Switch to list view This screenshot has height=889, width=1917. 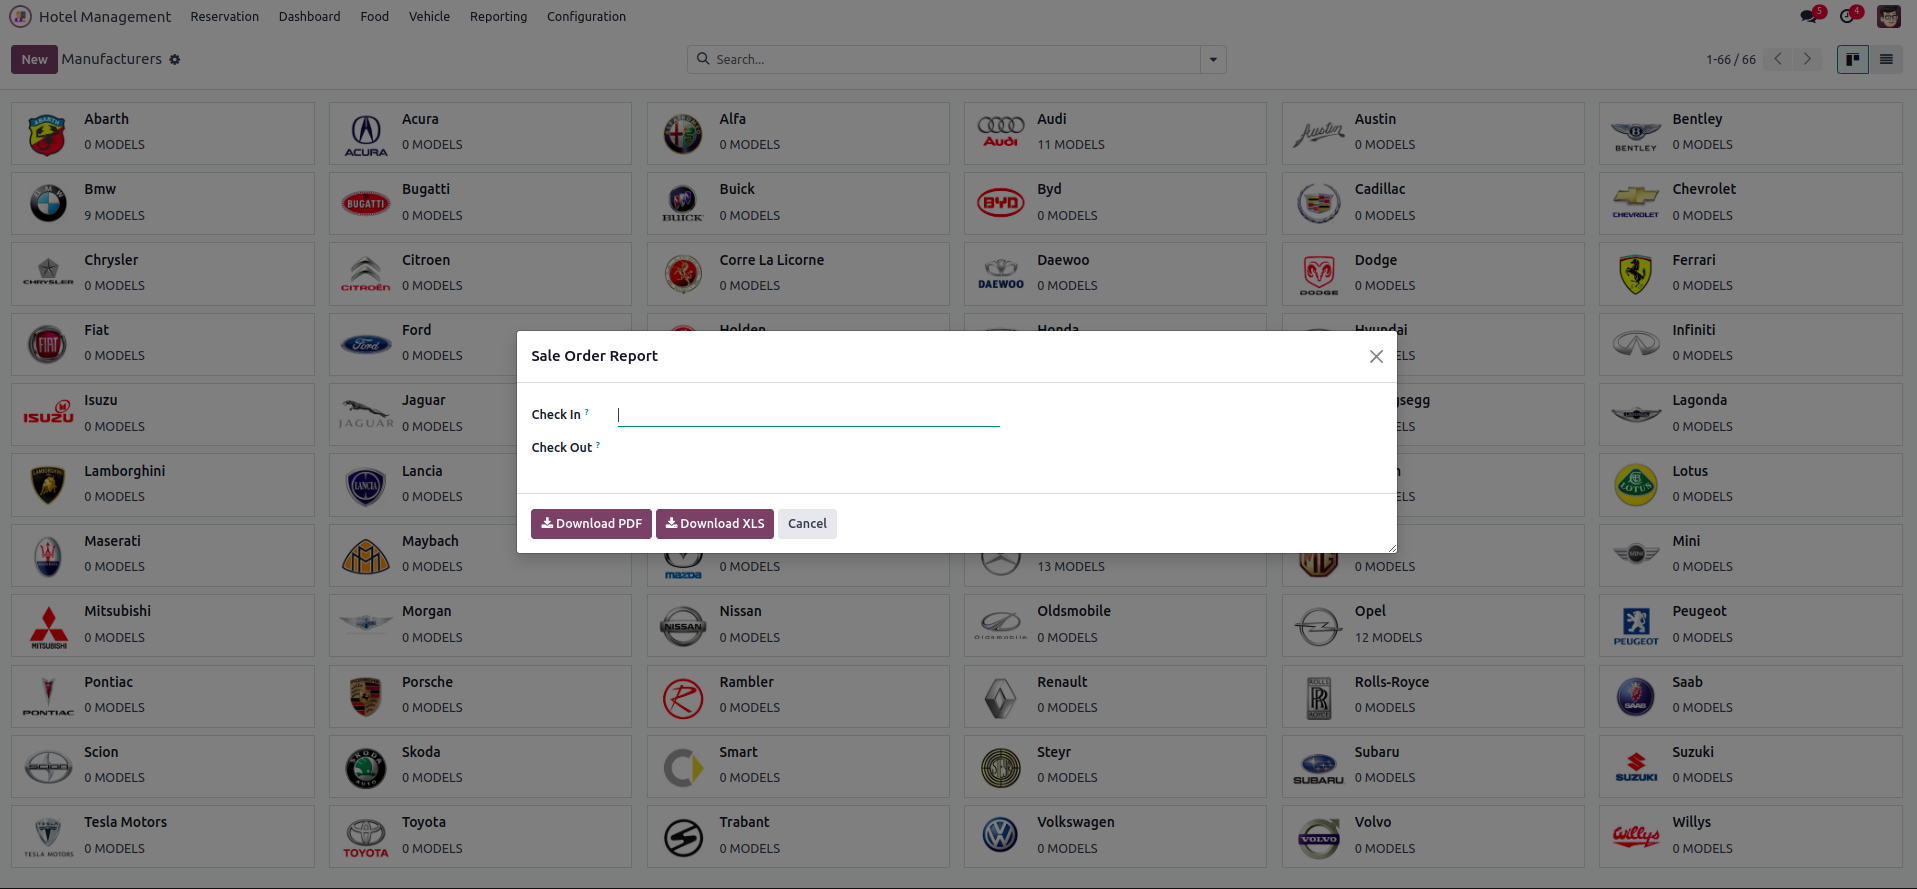[x=1886, y=60]
